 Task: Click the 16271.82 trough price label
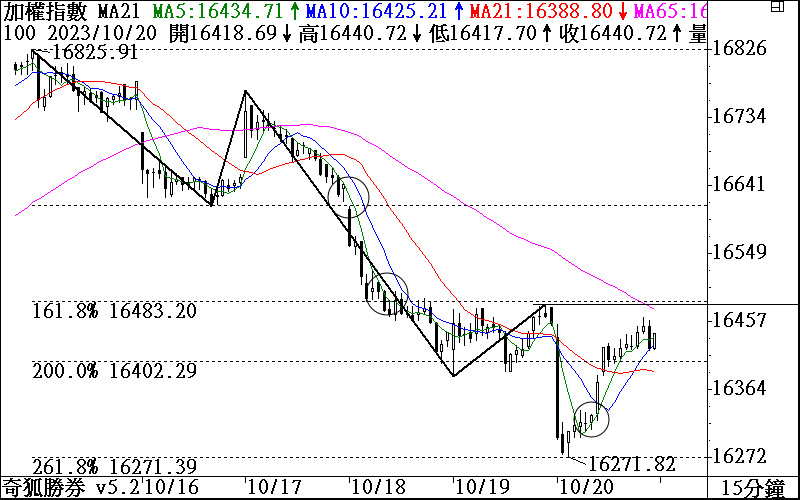click(632, 464)
